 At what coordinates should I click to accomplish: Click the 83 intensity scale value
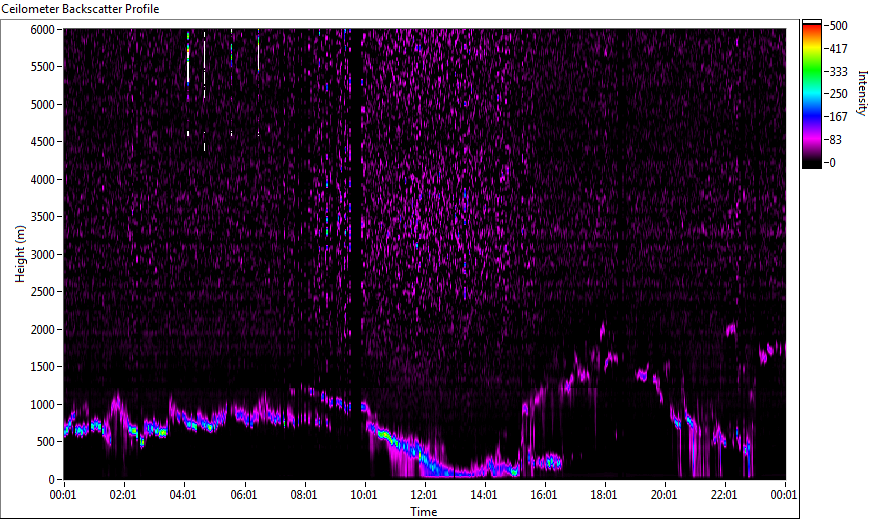point(836,140)
